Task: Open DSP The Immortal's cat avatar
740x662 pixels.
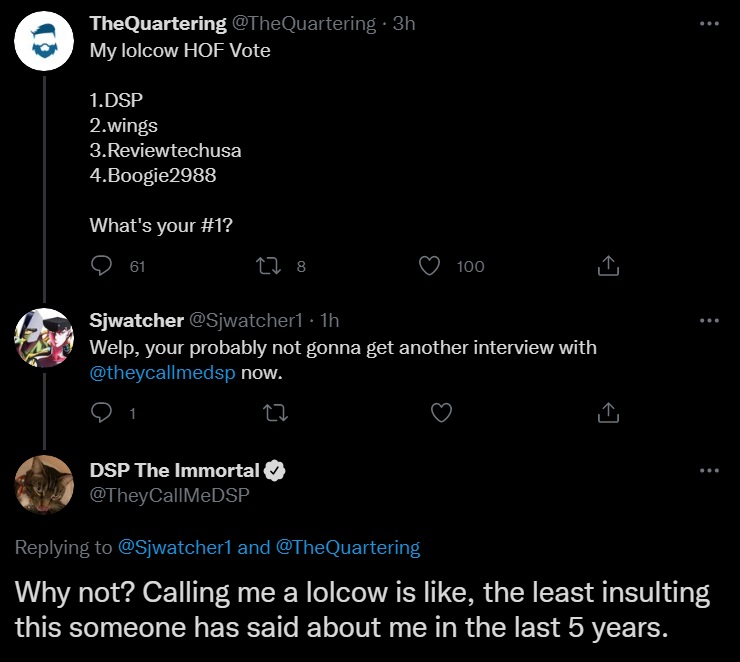Action: point(44,485)
